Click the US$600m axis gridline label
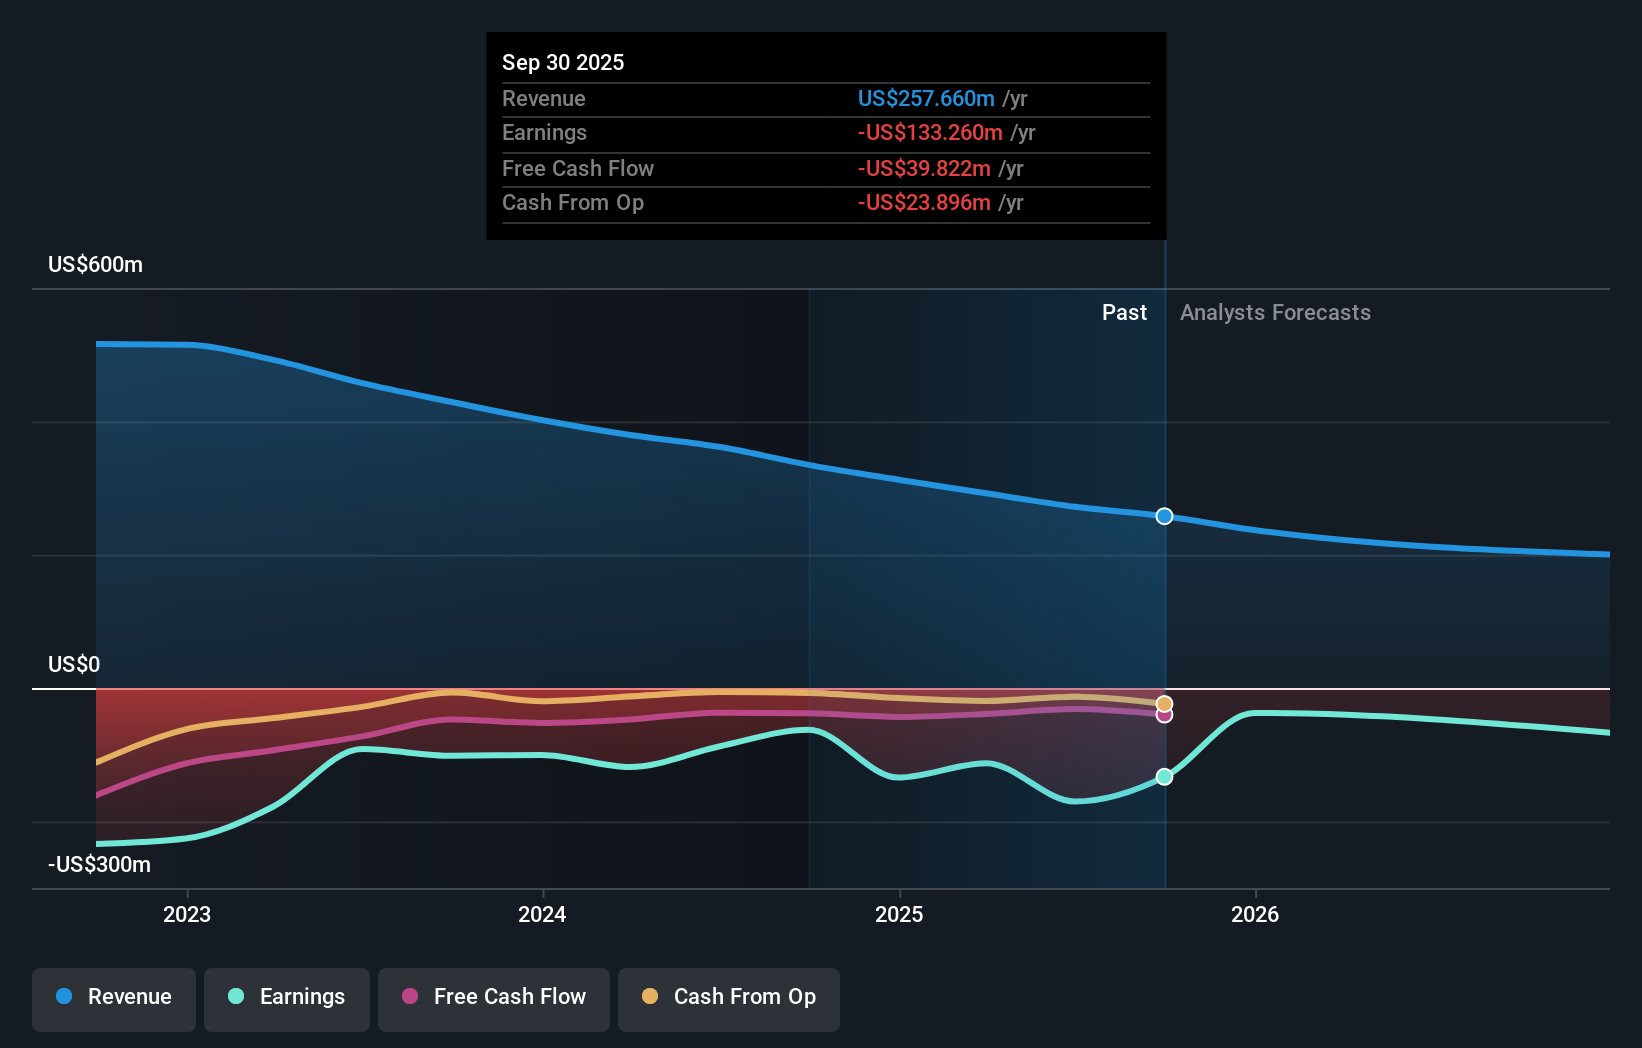This screenshot has height=1048, width=1642. tap(93, 264)
